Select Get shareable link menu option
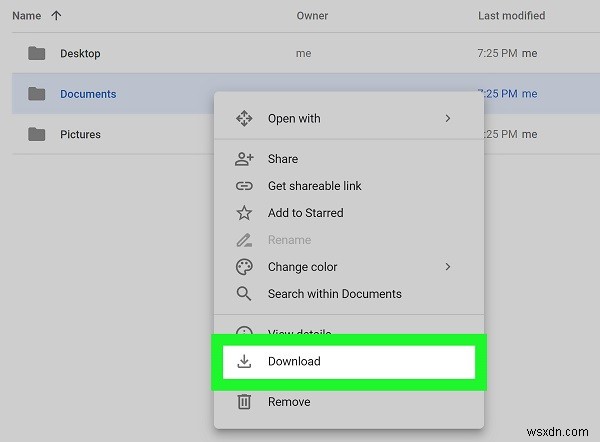Image resolution: width=600 pixels, height=442 pixels. [x=314, y=186]
